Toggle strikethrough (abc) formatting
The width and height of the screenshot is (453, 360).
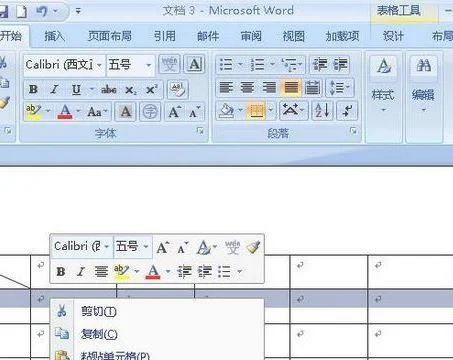click(x=109, y=89)
